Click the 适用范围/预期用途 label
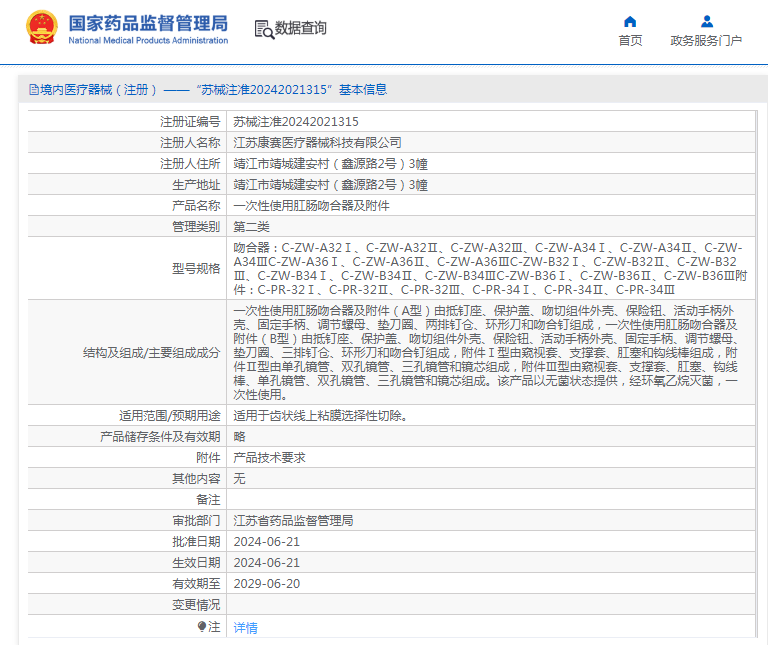This screenshot has width=768, height=645. click(x=169, y=416)
